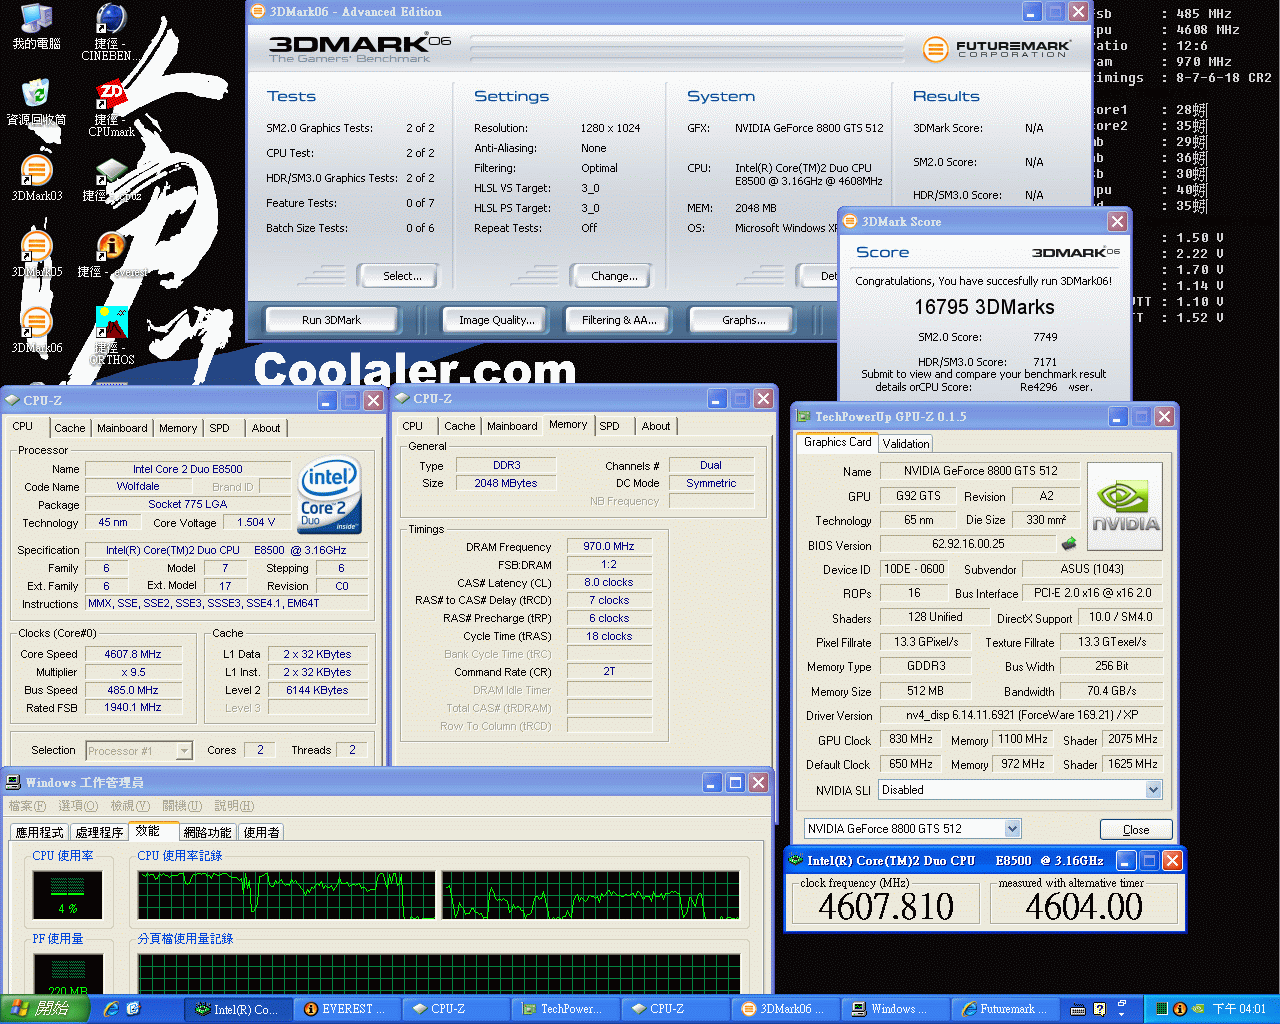This screenshot has height=1024, width=1280.
Task: Click the green monitor tray icon
Action: tap(1162, 1009)
